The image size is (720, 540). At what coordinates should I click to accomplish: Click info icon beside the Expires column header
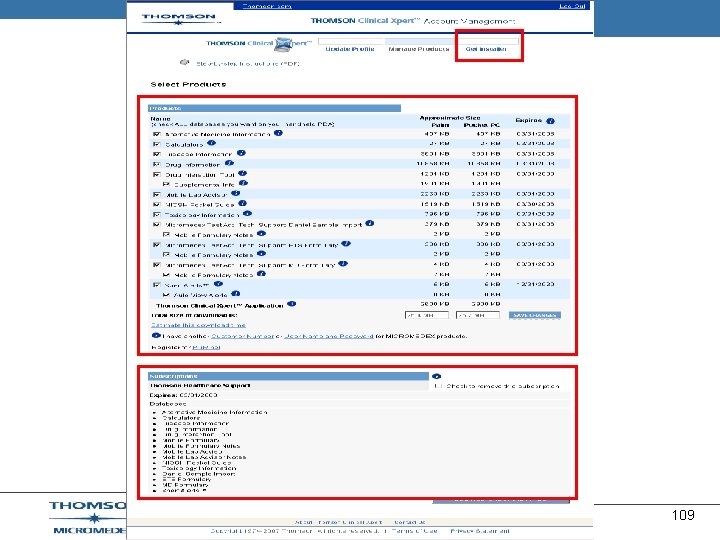coord(551,121)
